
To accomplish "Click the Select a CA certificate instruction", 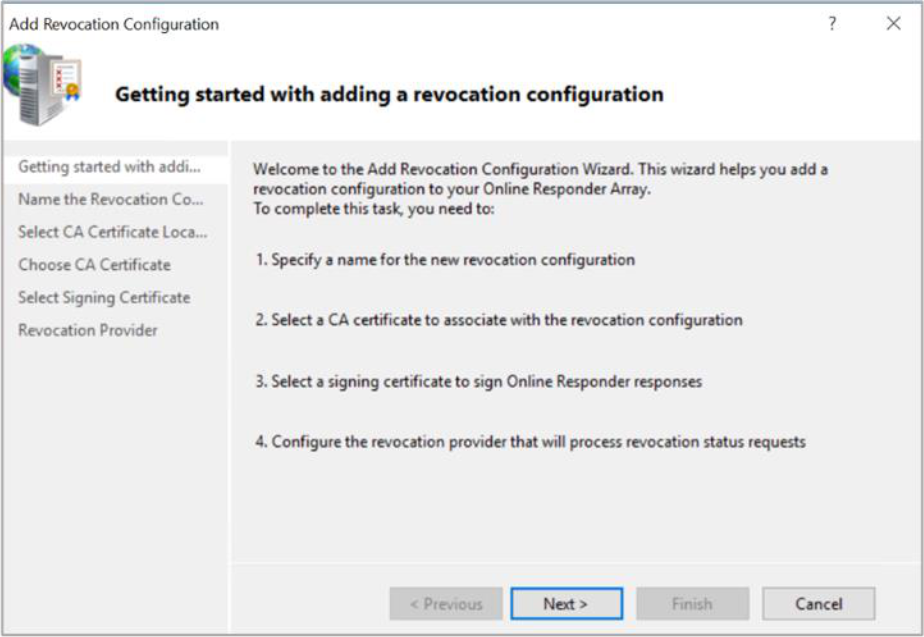I will pos(499,321).
